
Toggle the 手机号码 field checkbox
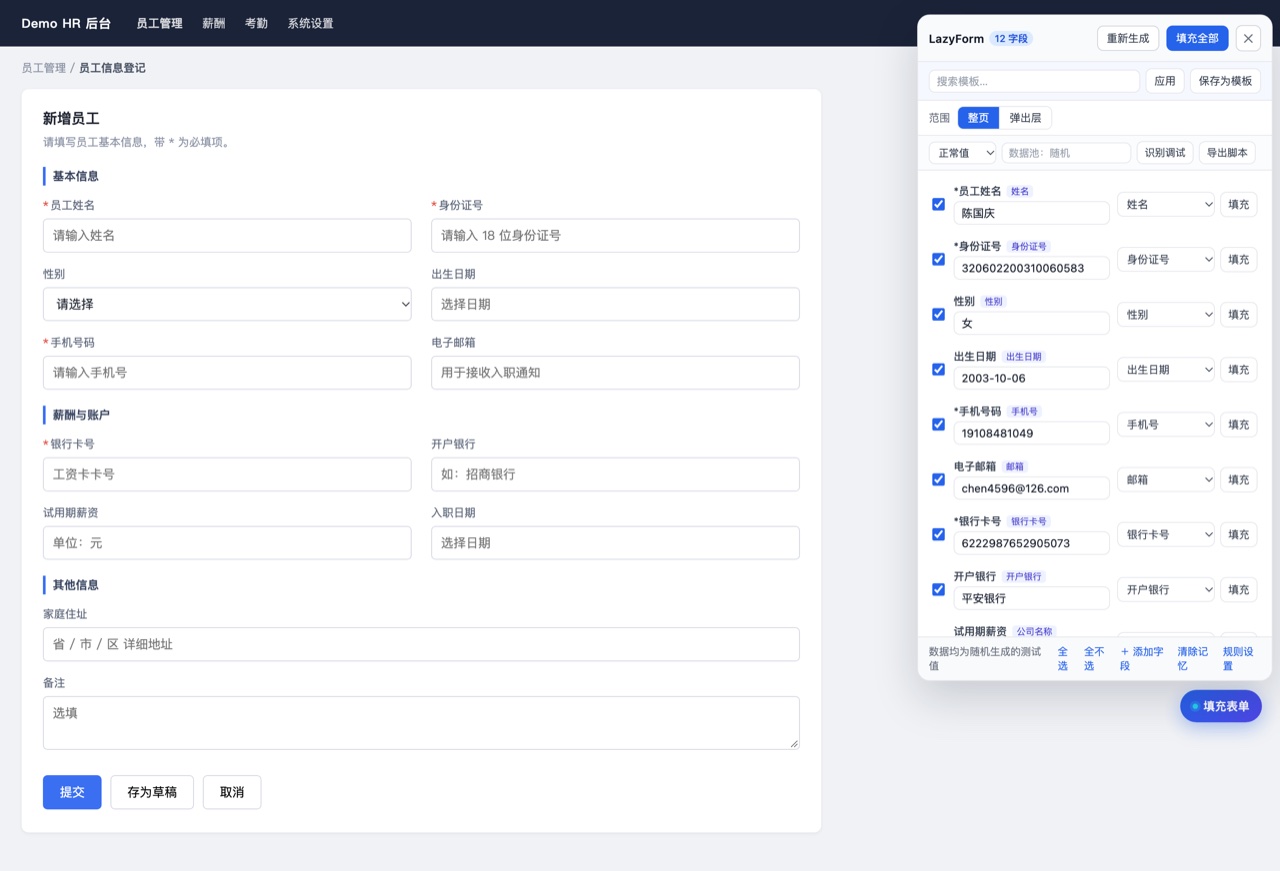[938, 424]
